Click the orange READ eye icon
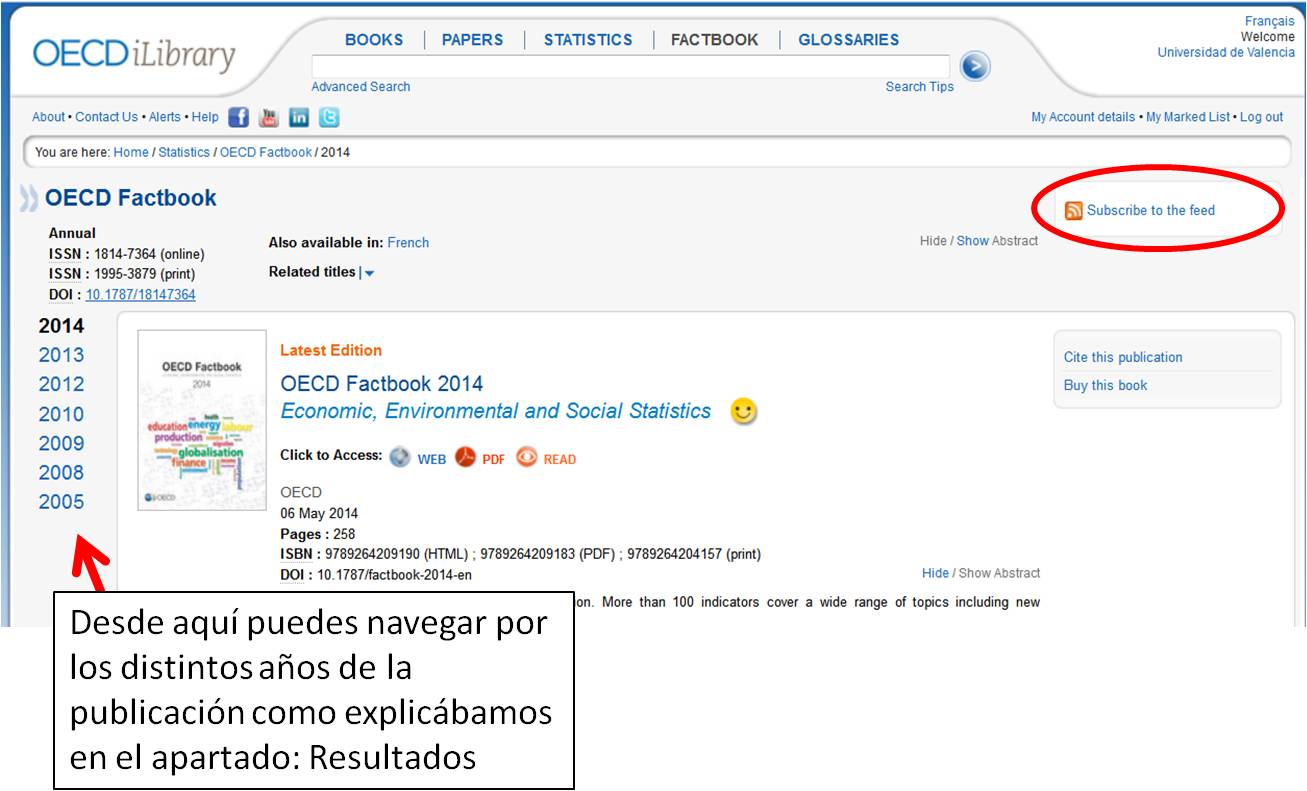The height and width of the screenshot is (791, 1307). (527, 457)
